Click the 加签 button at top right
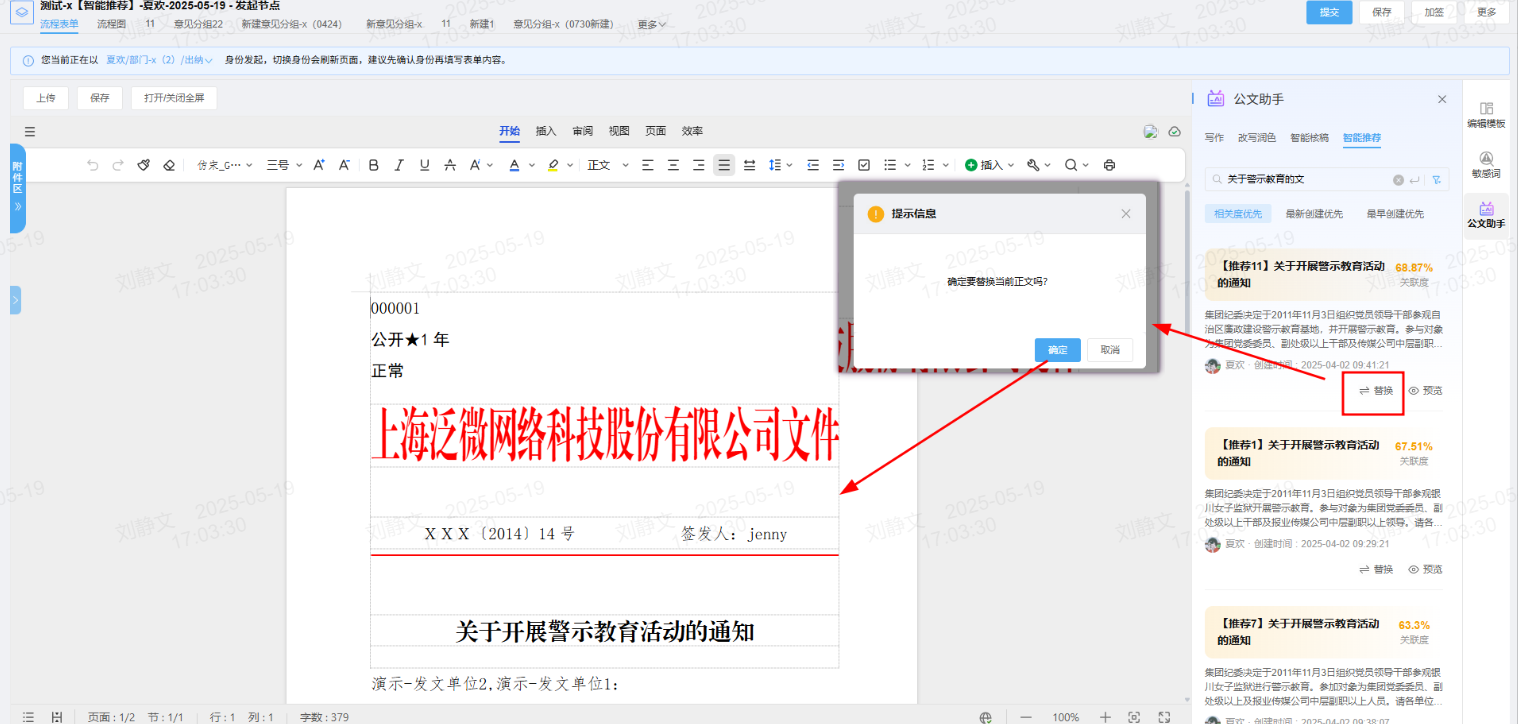 tap(1434, 12)
